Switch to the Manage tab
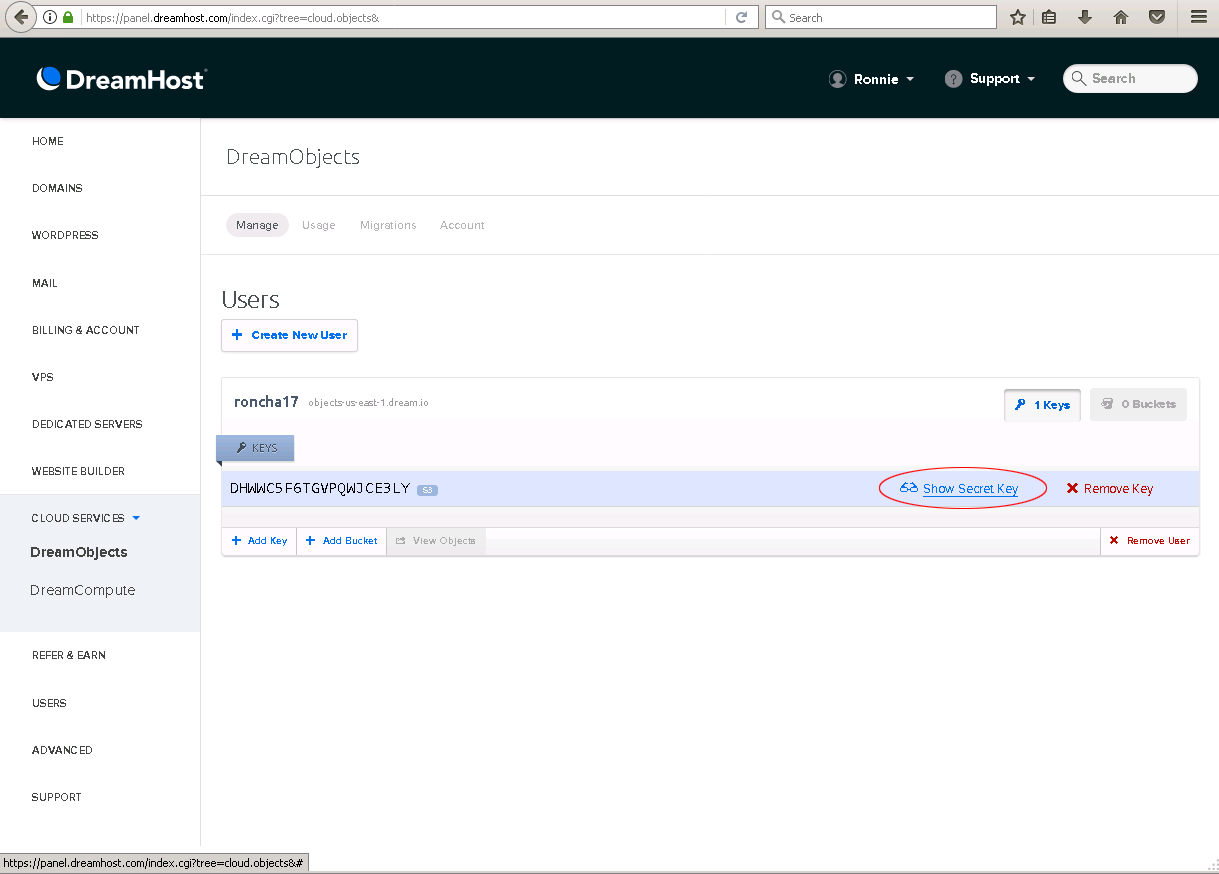Screen dimensions: 1219x874 click(257, 225)
